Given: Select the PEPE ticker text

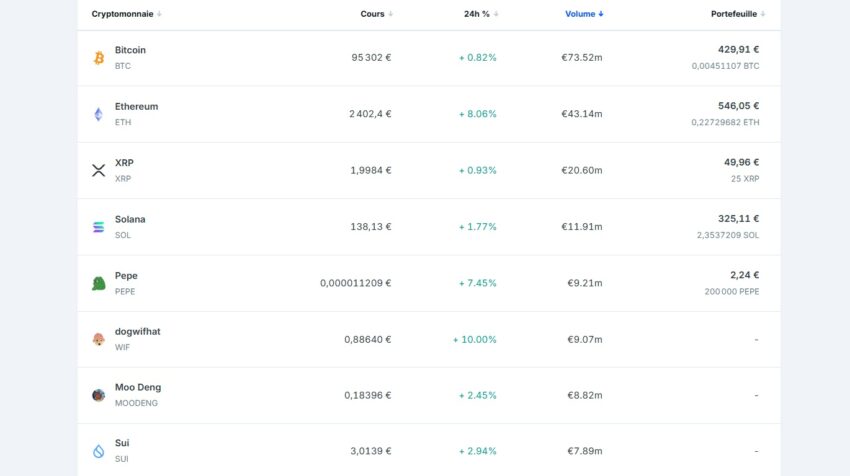Looking at the screenshot, I should pos(125,292).
